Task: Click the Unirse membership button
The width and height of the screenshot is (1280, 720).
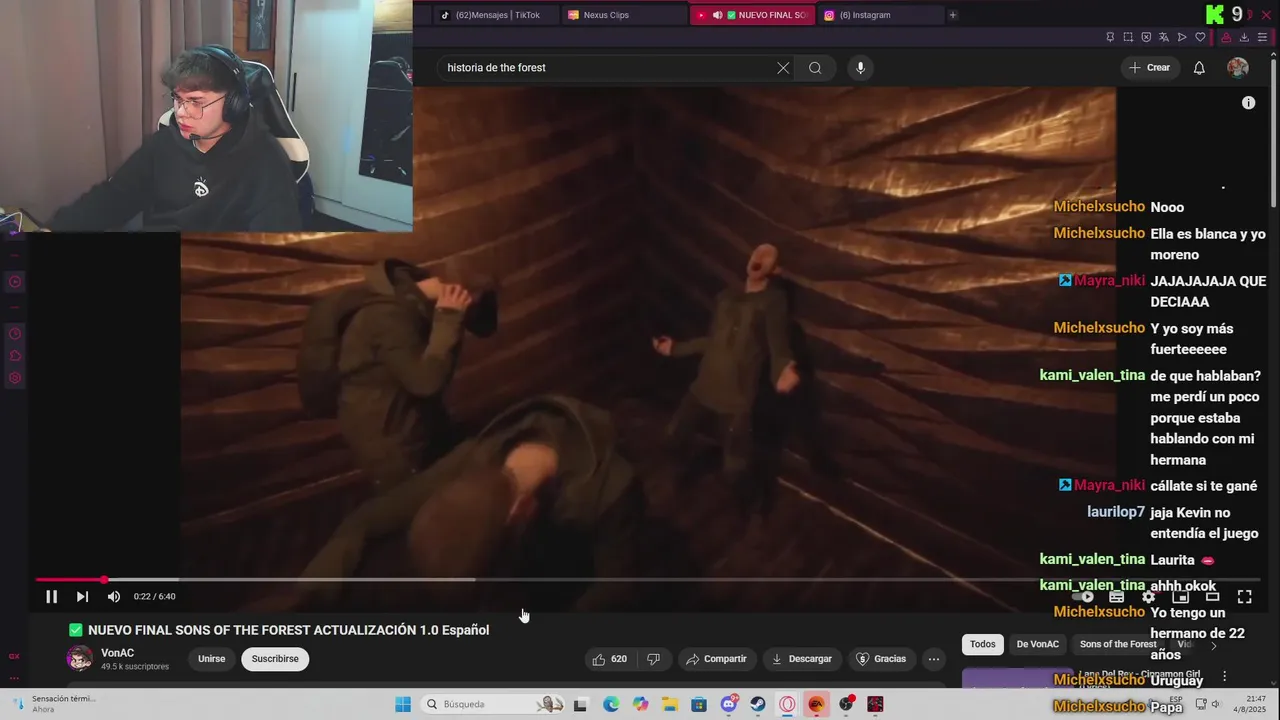Action: pos(211,659)
